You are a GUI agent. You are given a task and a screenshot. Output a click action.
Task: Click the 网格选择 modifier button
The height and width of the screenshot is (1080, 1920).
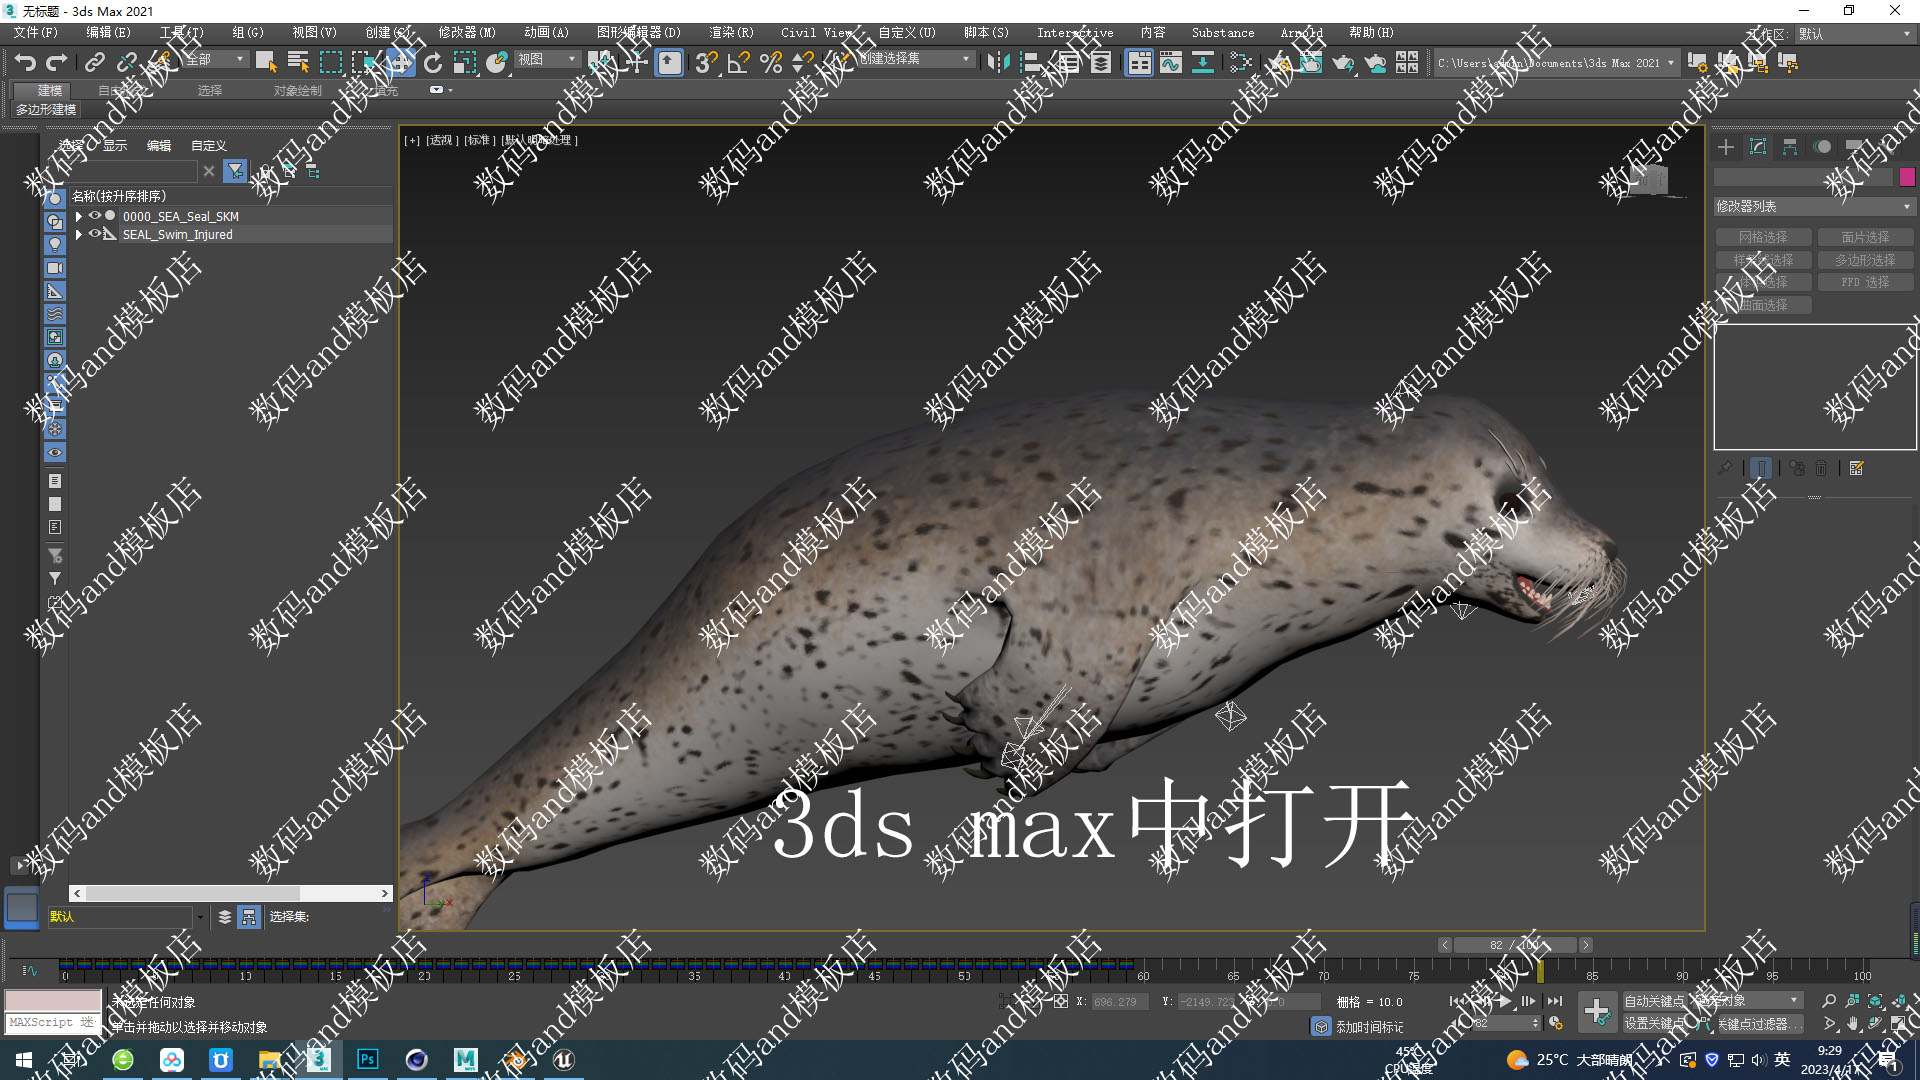tap(1763, 237)
